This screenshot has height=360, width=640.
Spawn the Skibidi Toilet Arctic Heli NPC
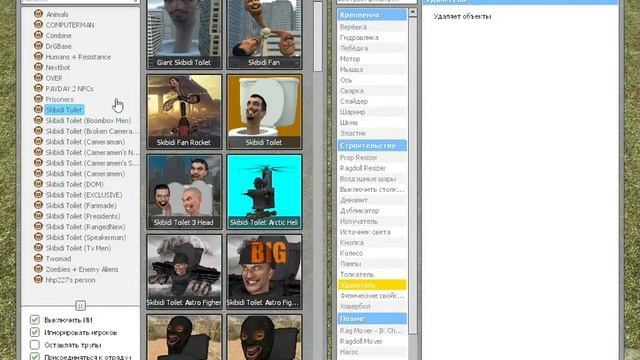[x=264, y=191]
